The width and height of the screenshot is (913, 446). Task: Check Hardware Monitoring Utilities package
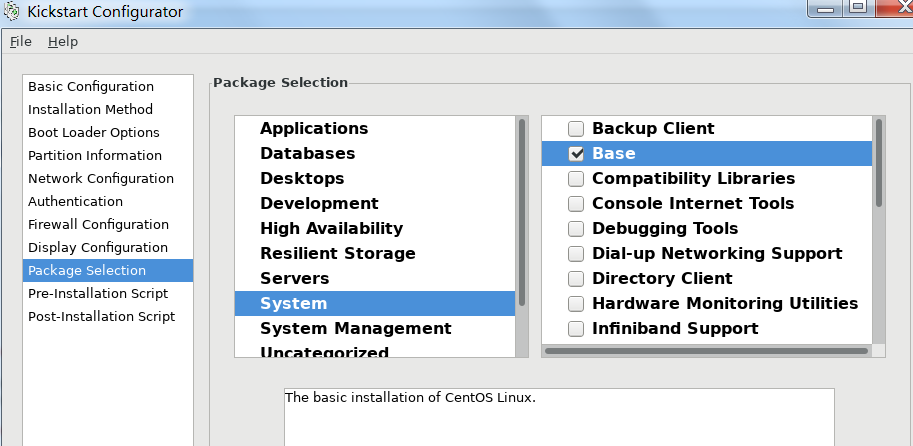[x=576, y=303]
